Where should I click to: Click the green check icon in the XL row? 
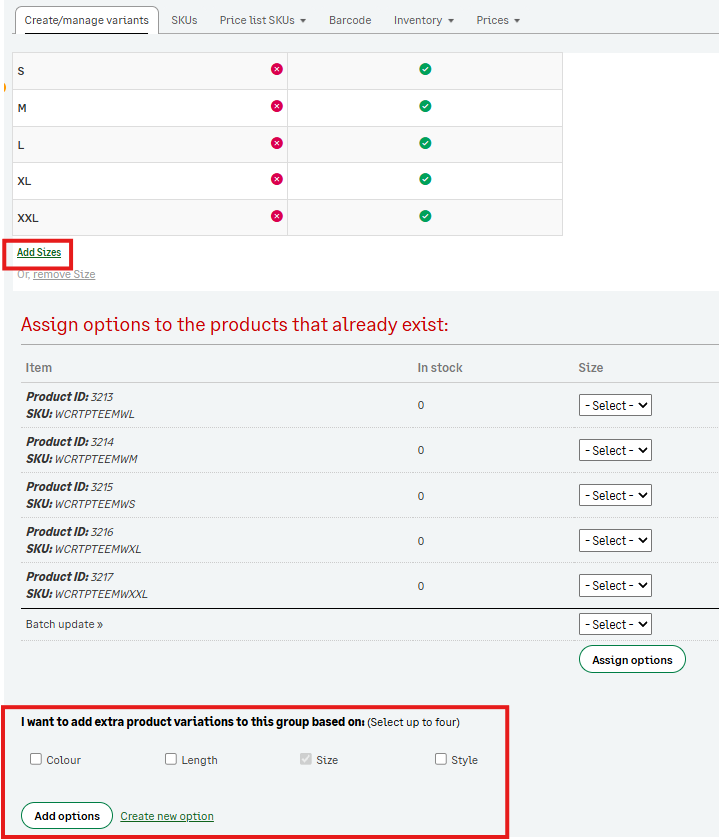[x=425, y=179]
